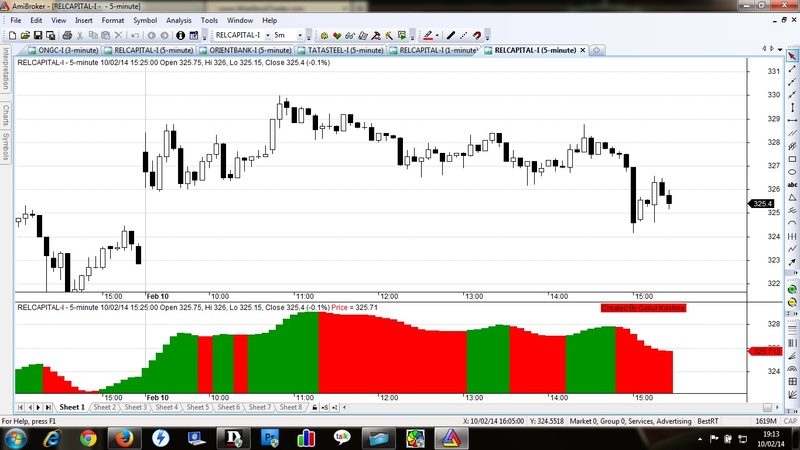Click the wand with star icon

389,35
